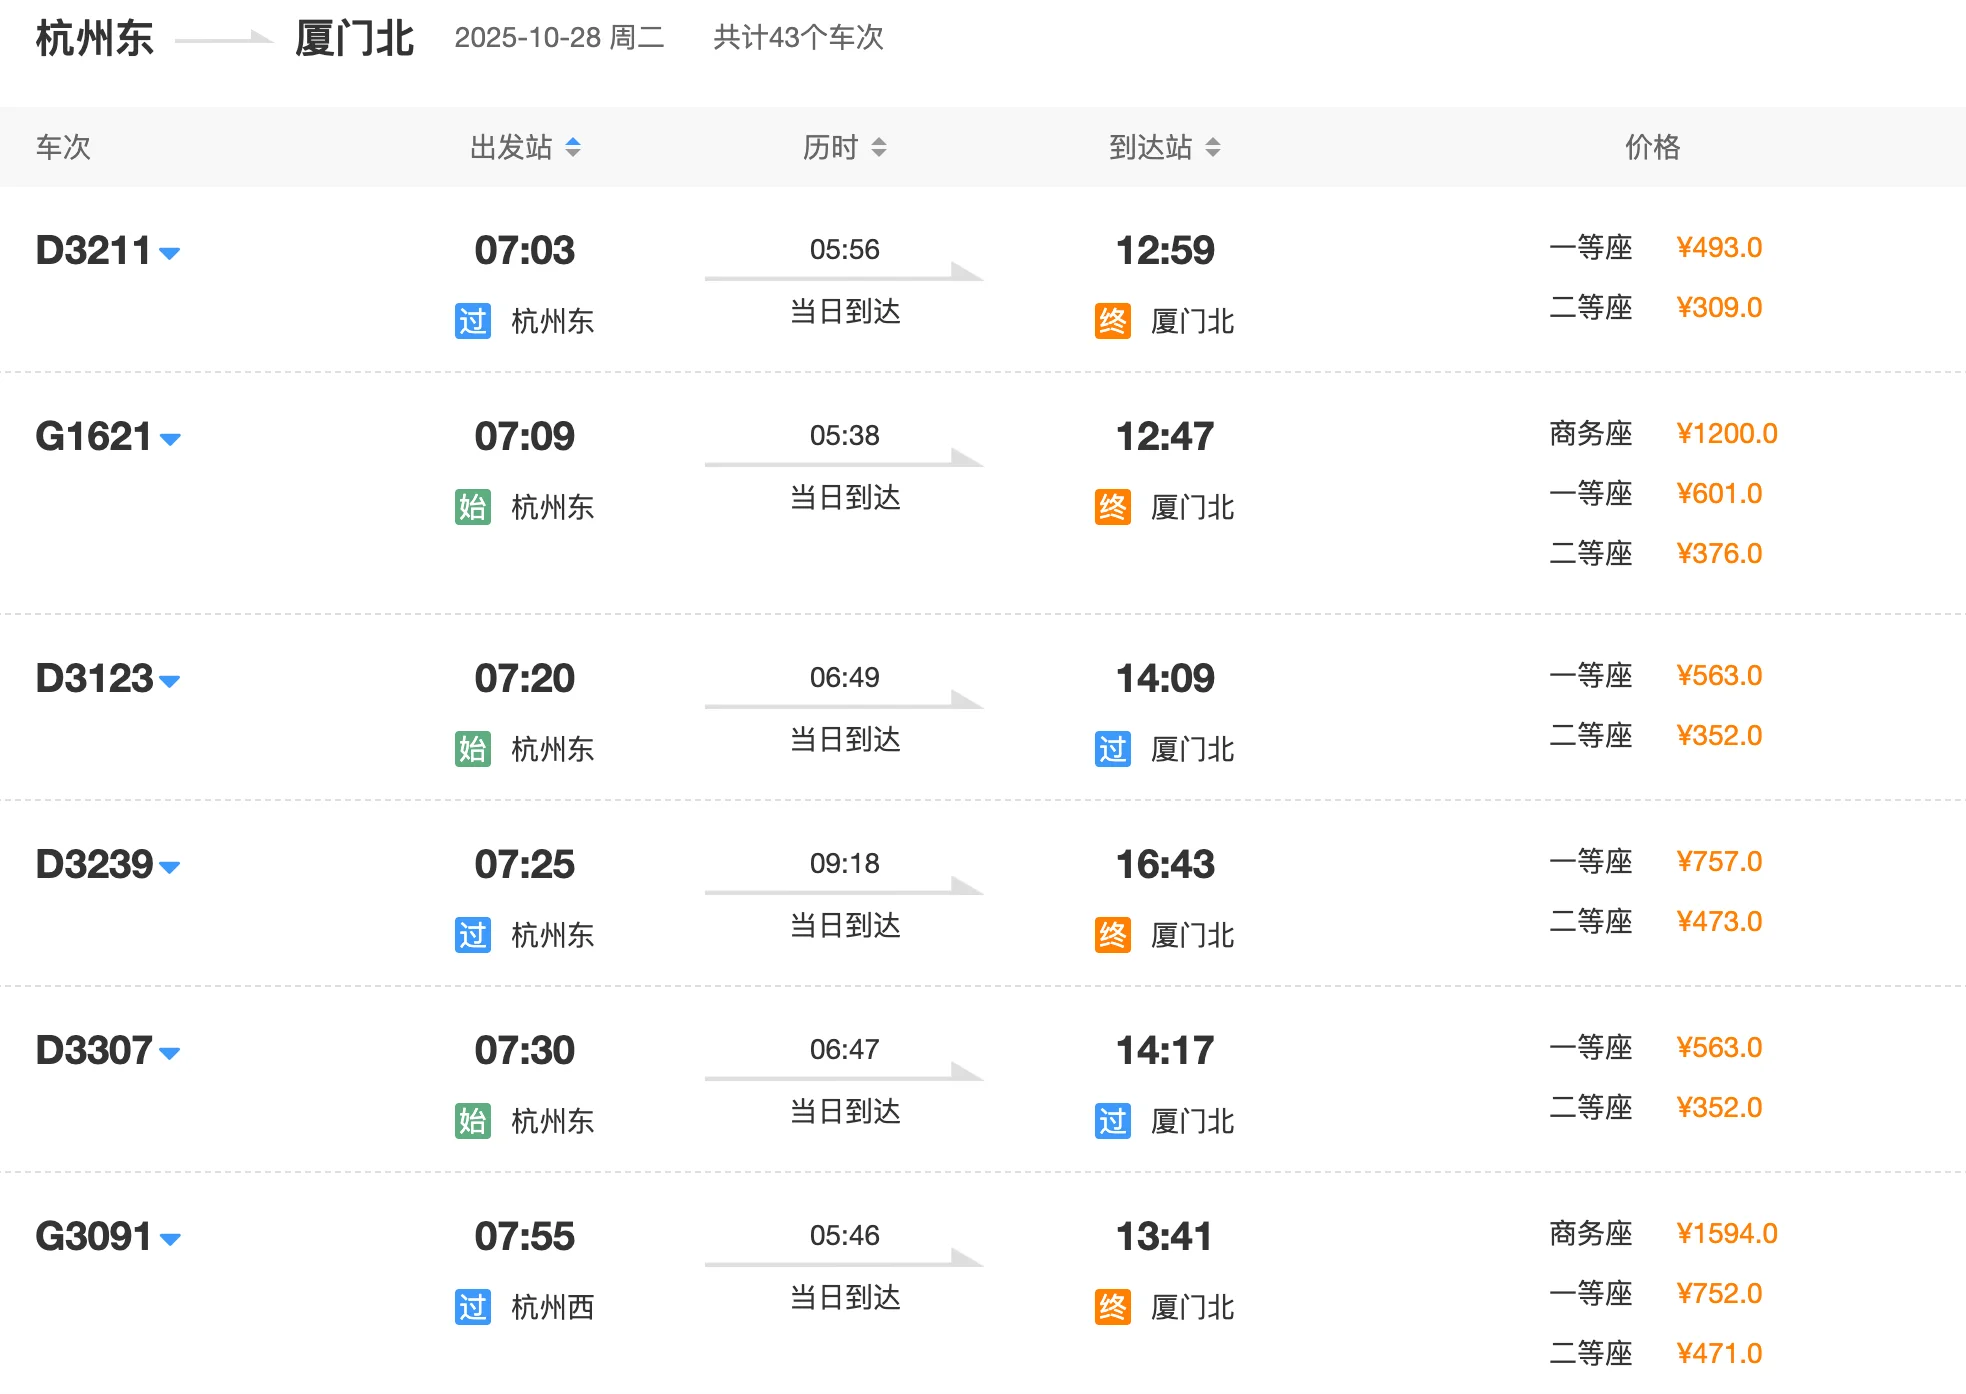The height and width of the screenshot is (1394, 1966).
Task: Click the blue 过 badge for D3211 departure
Action: (472, 321)
